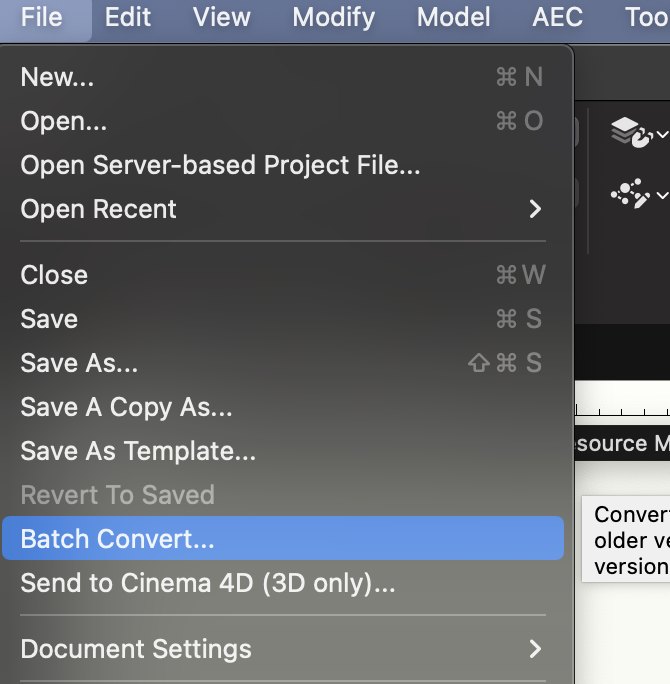Expand the class options dropdown arrow
The height and width of the screenshot is (684, 670).
coord(661,196)
